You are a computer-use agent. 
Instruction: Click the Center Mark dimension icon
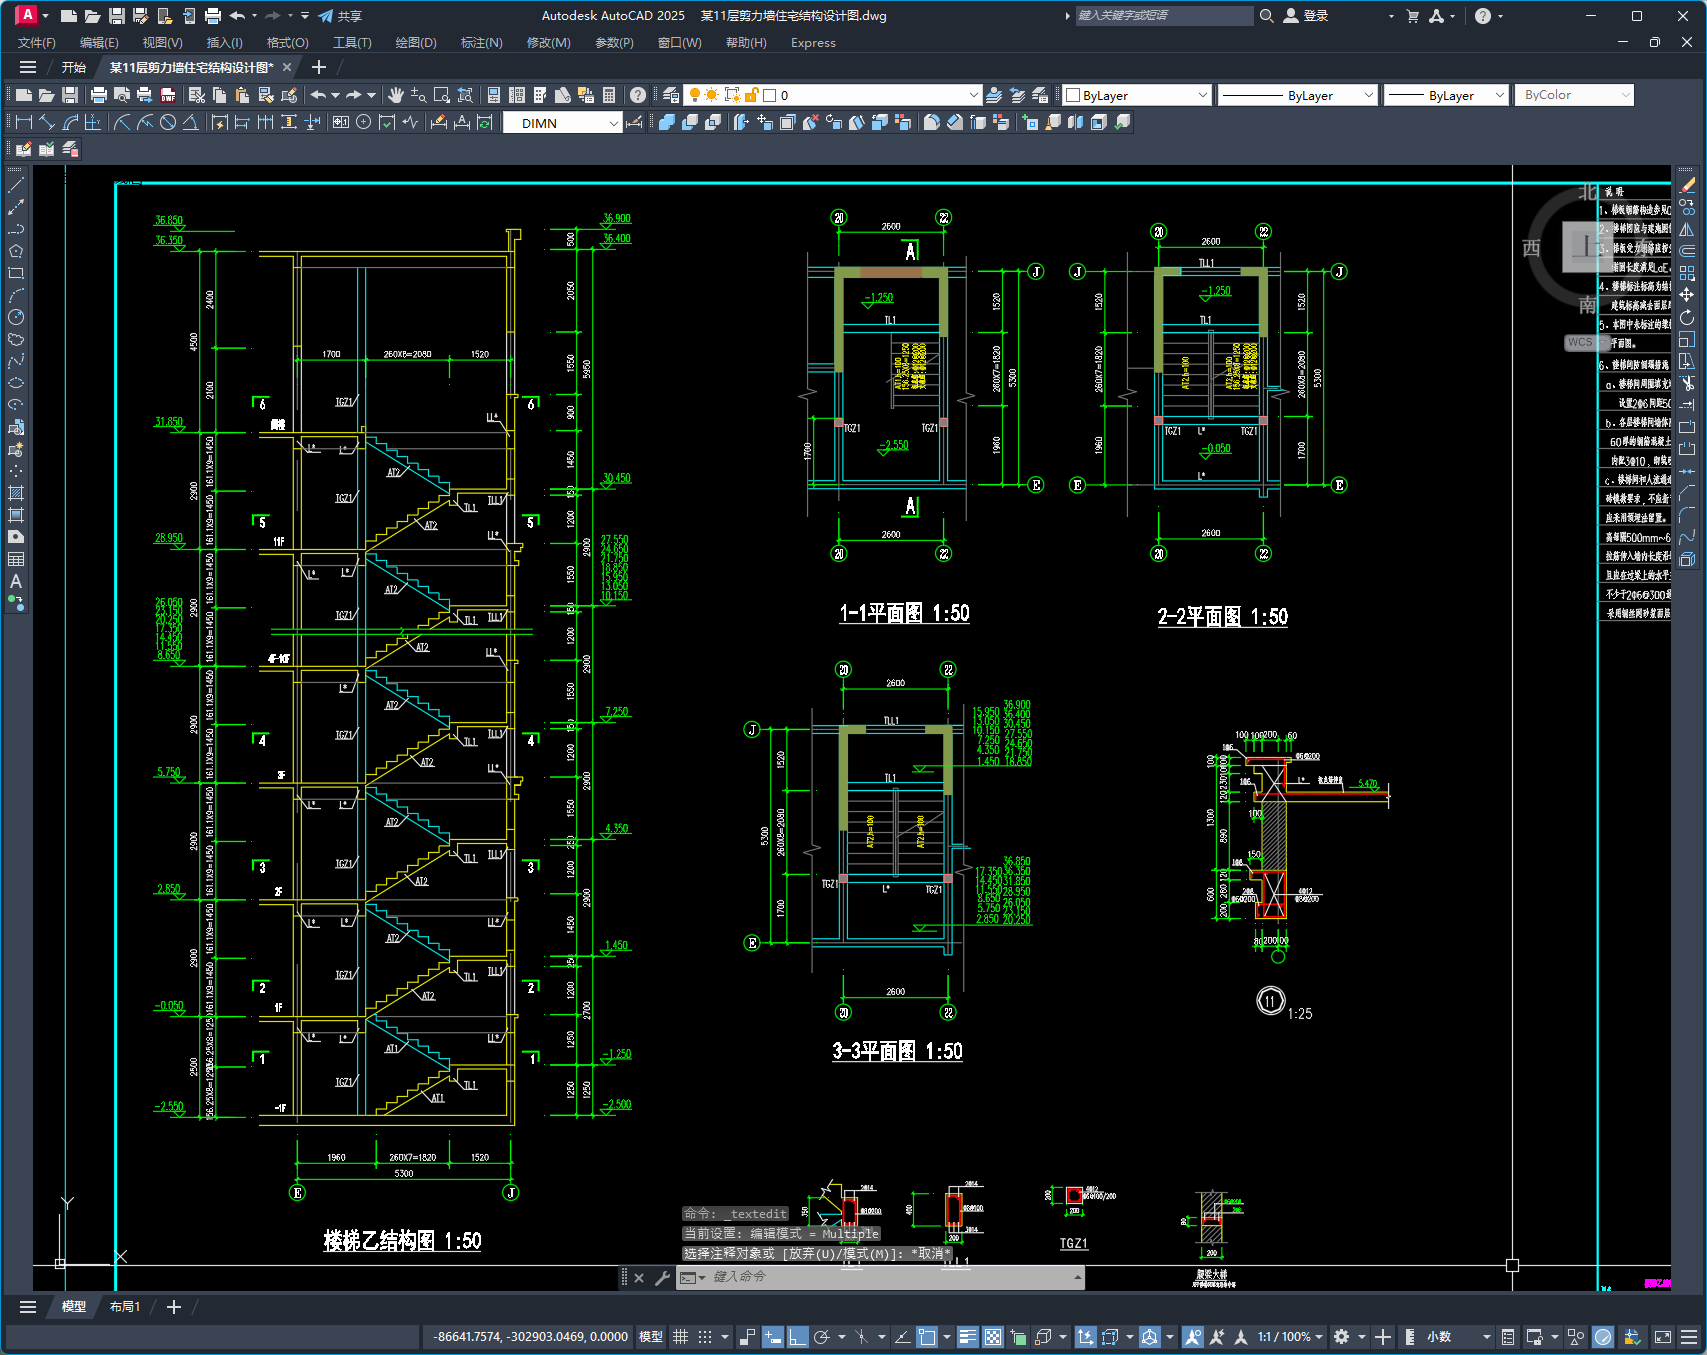[364, 122]
